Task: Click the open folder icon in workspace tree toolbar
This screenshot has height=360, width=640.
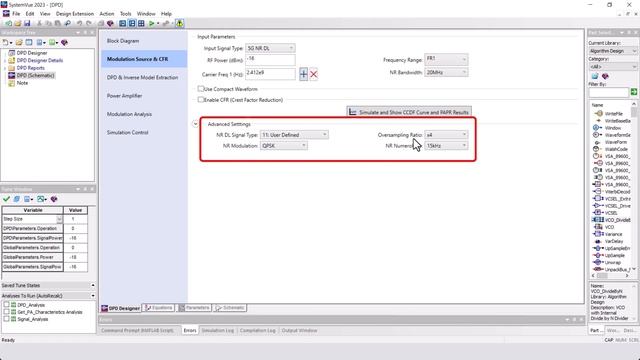Action: (x=19, y=42)
